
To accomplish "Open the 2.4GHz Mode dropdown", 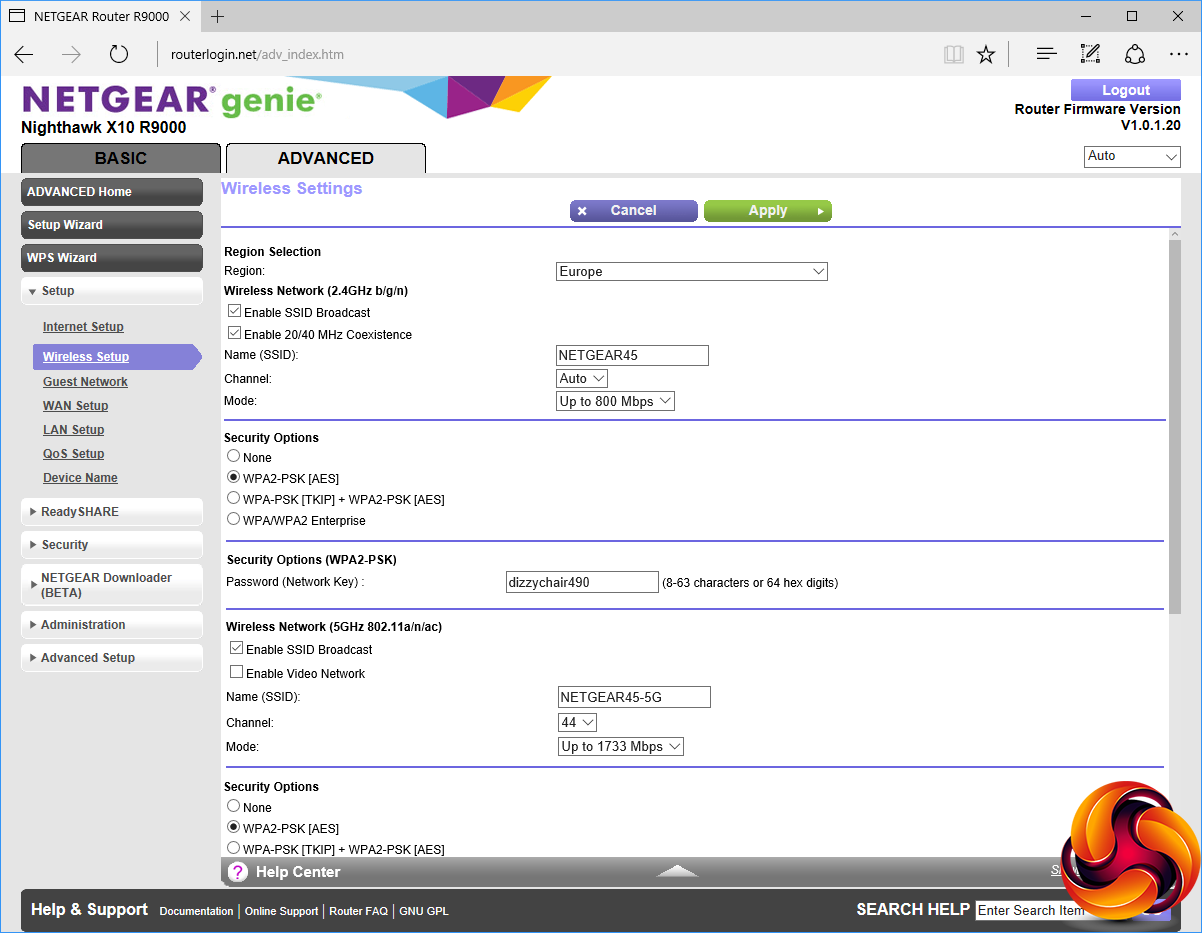I will coord(616,401).
